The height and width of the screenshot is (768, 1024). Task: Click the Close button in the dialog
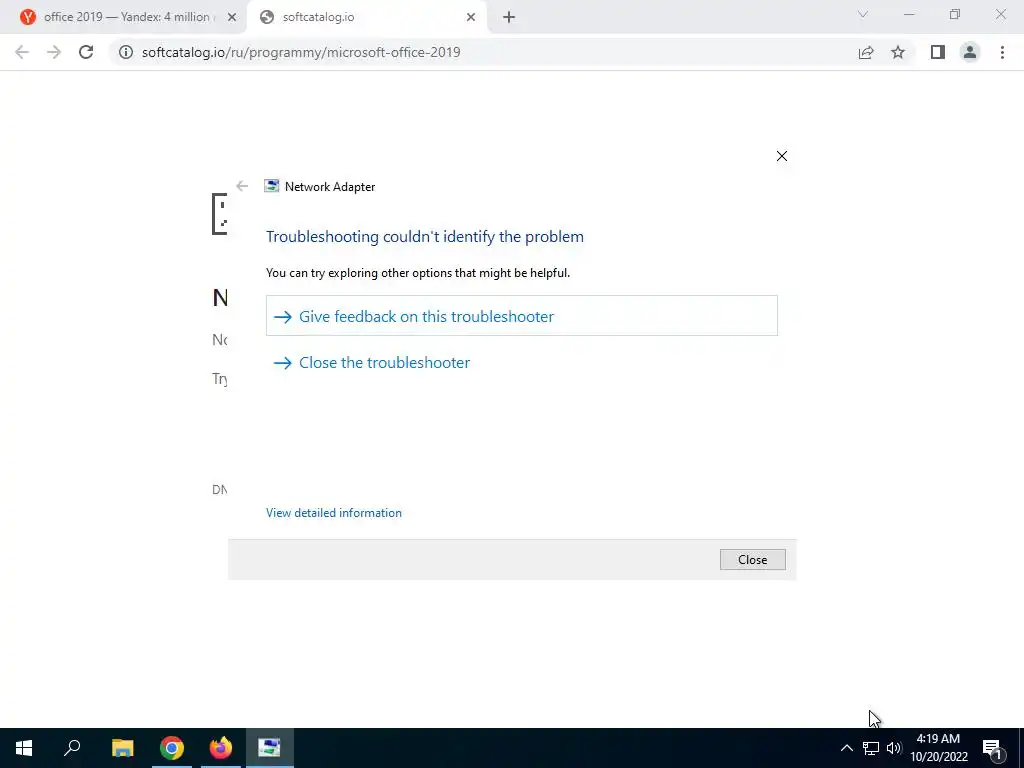pyautogui.click(x=752, y=560)
